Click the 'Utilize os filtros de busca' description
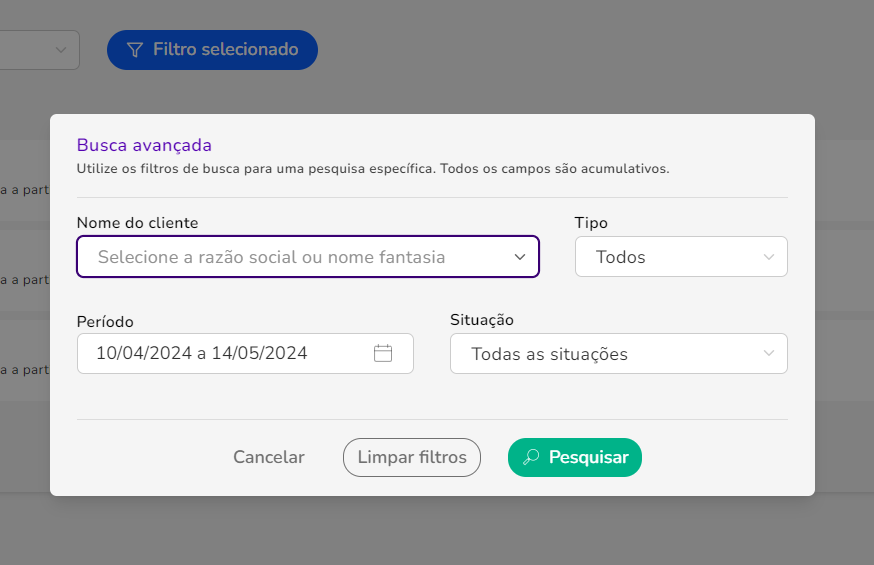 coord(373,169)
